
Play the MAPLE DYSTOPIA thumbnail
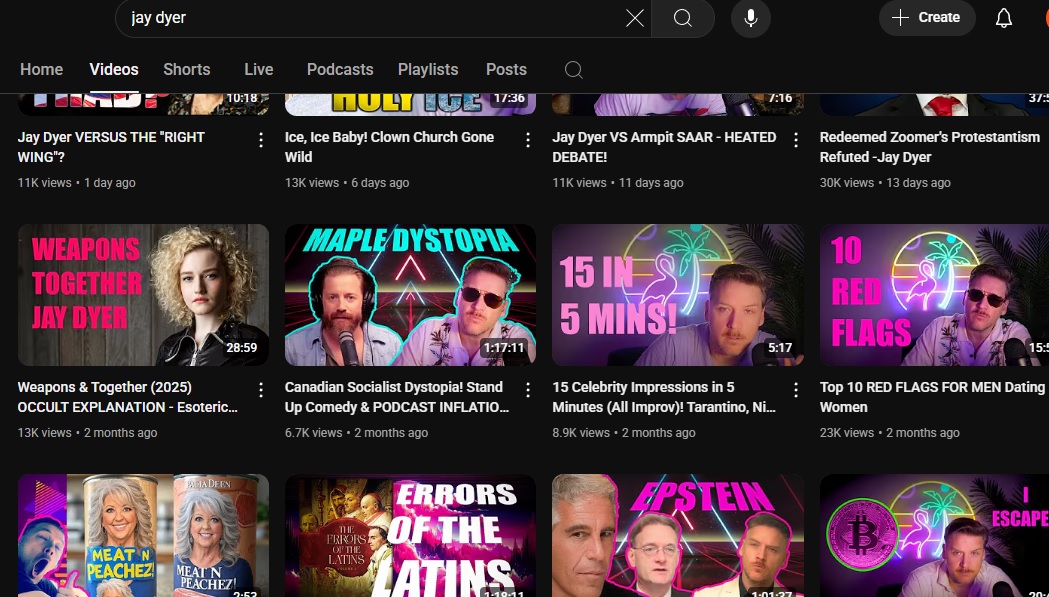(410, 295)
